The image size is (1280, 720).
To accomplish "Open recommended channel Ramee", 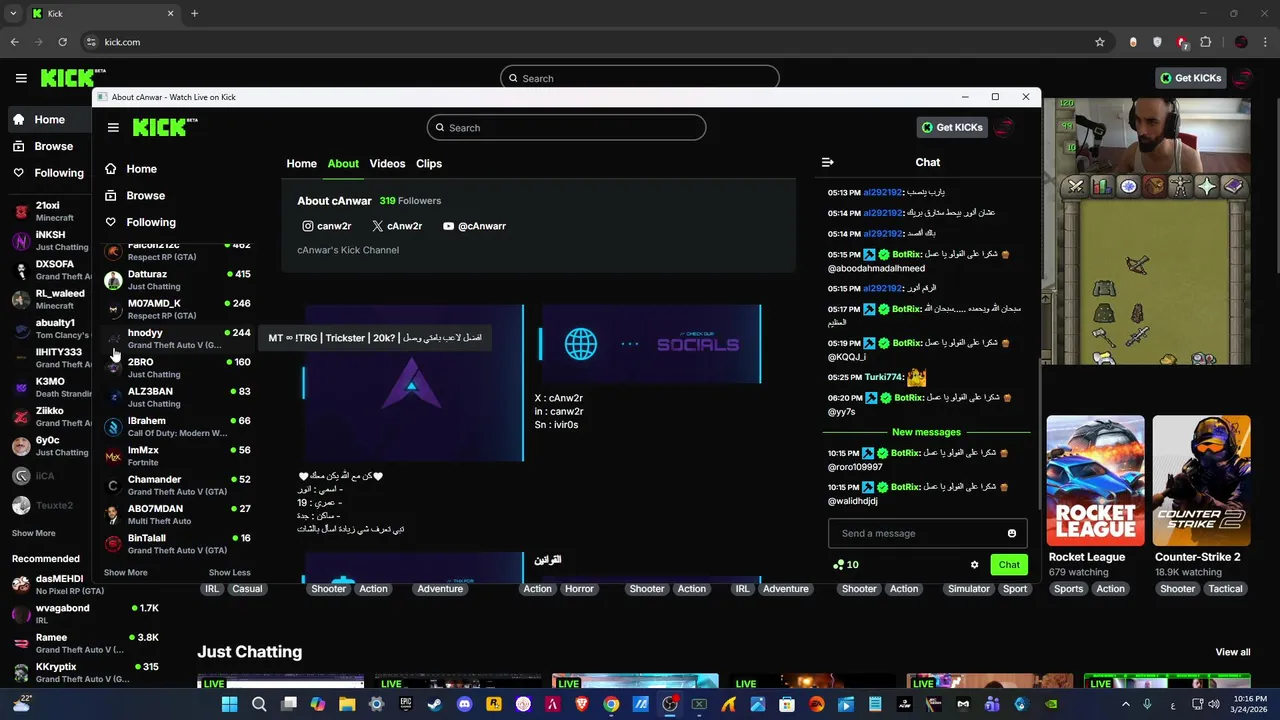I will pyautogui.click(x=86, y=643).
